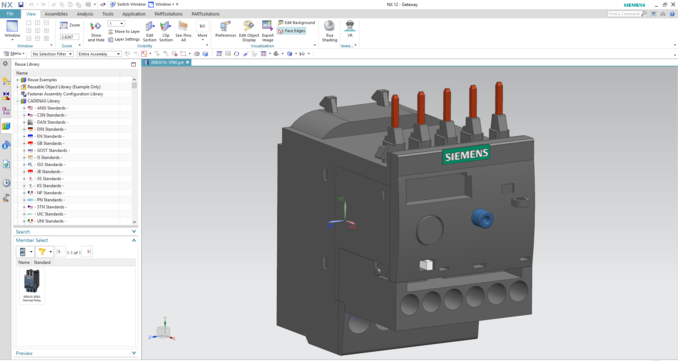Go to the next member page
Viewport: 678px width, 361px height.
click(x=88, y=252)
